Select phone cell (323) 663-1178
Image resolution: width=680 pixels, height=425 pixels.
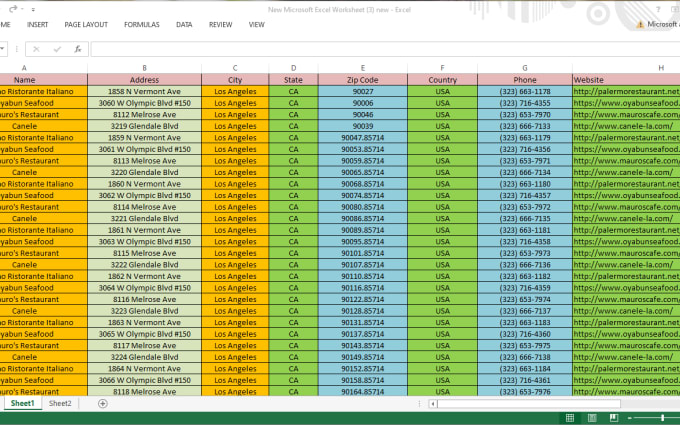525,92
